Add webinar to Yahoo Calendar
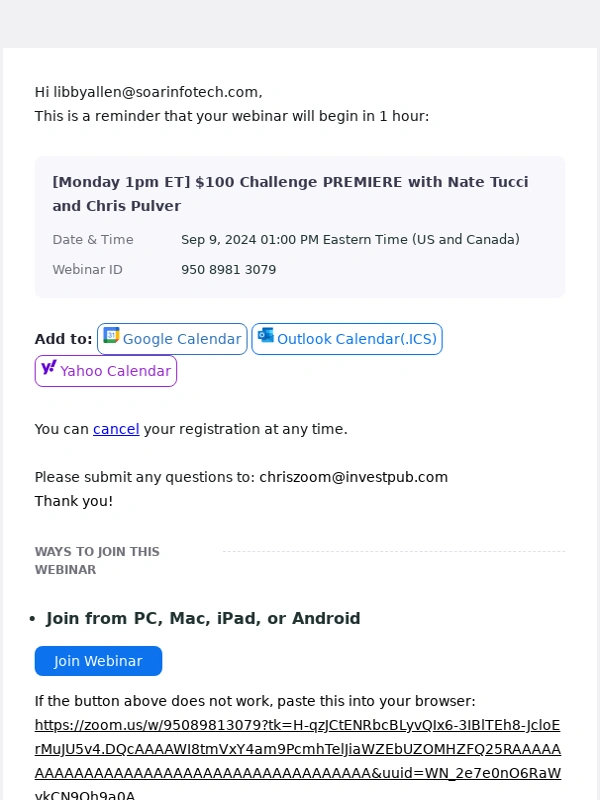The width and height of the screenshot is (600, 800). (106, 371)
